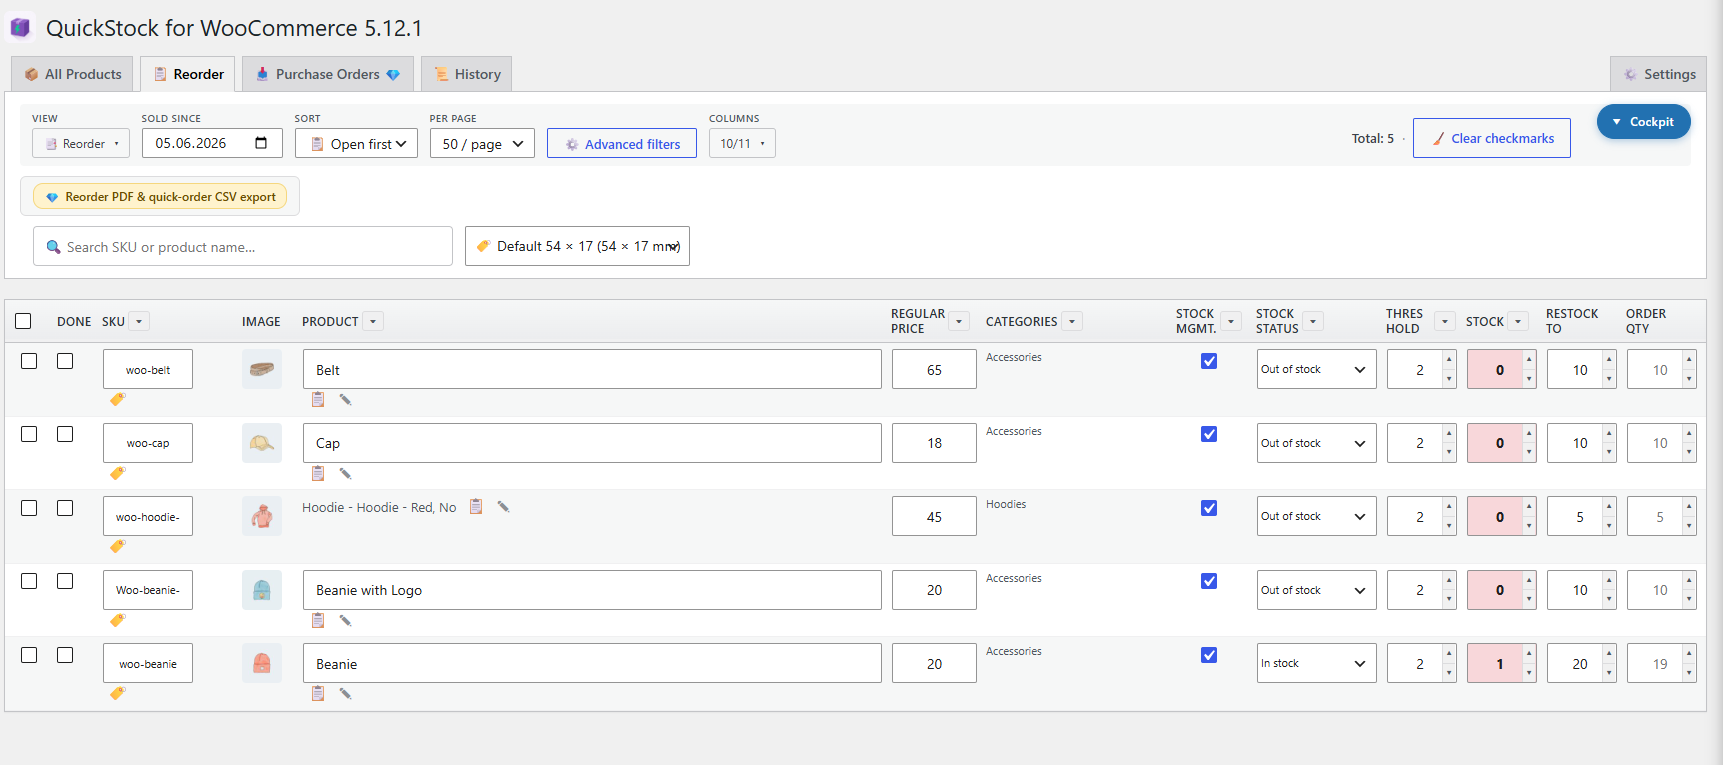Click the label tag icon under woo-cap SKU
Screen dimensions: 1723x765
point(117,473)
